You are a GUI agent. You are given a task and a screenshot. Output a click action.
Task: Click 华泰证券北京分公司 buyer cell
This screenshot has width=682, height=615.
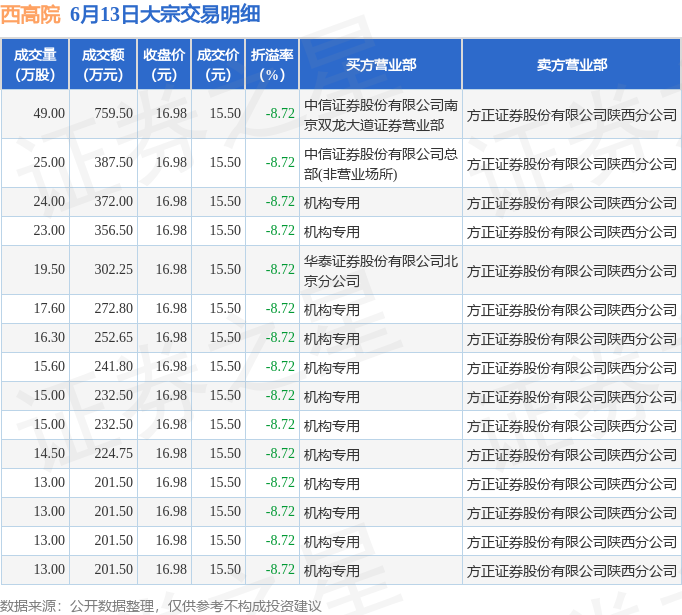pyautogui.click(x=381, y=271)
